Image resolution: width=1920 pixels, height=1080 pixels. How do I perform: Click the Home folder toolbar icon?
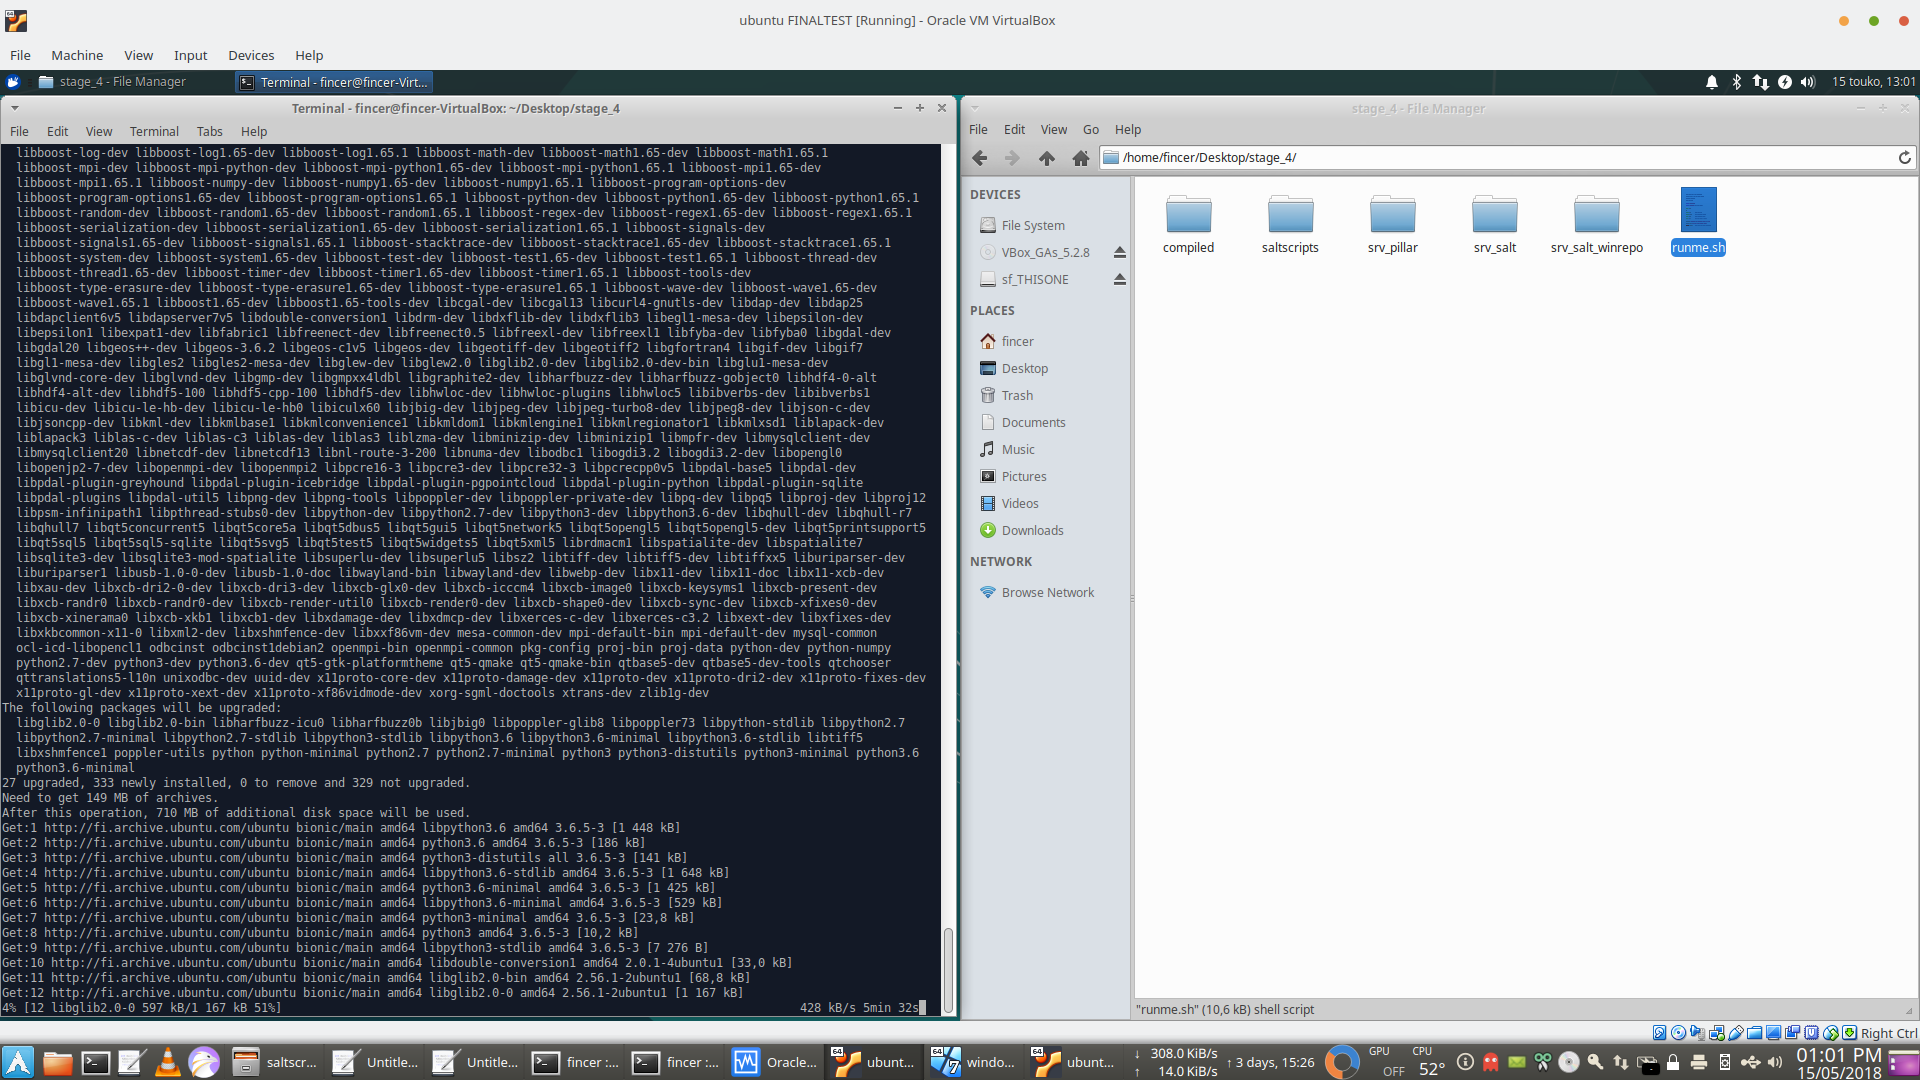click(1081, 158)
